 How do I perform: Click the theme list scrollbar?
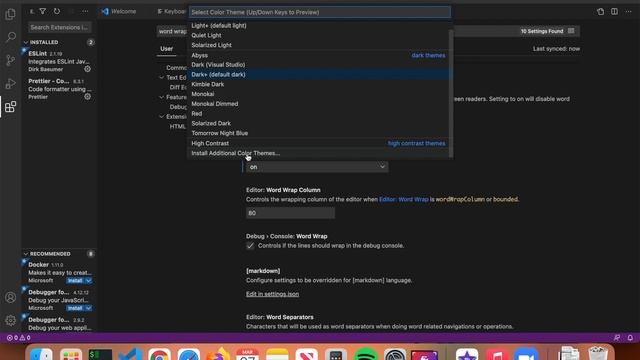pyautogui.click(x=451, y=93)
